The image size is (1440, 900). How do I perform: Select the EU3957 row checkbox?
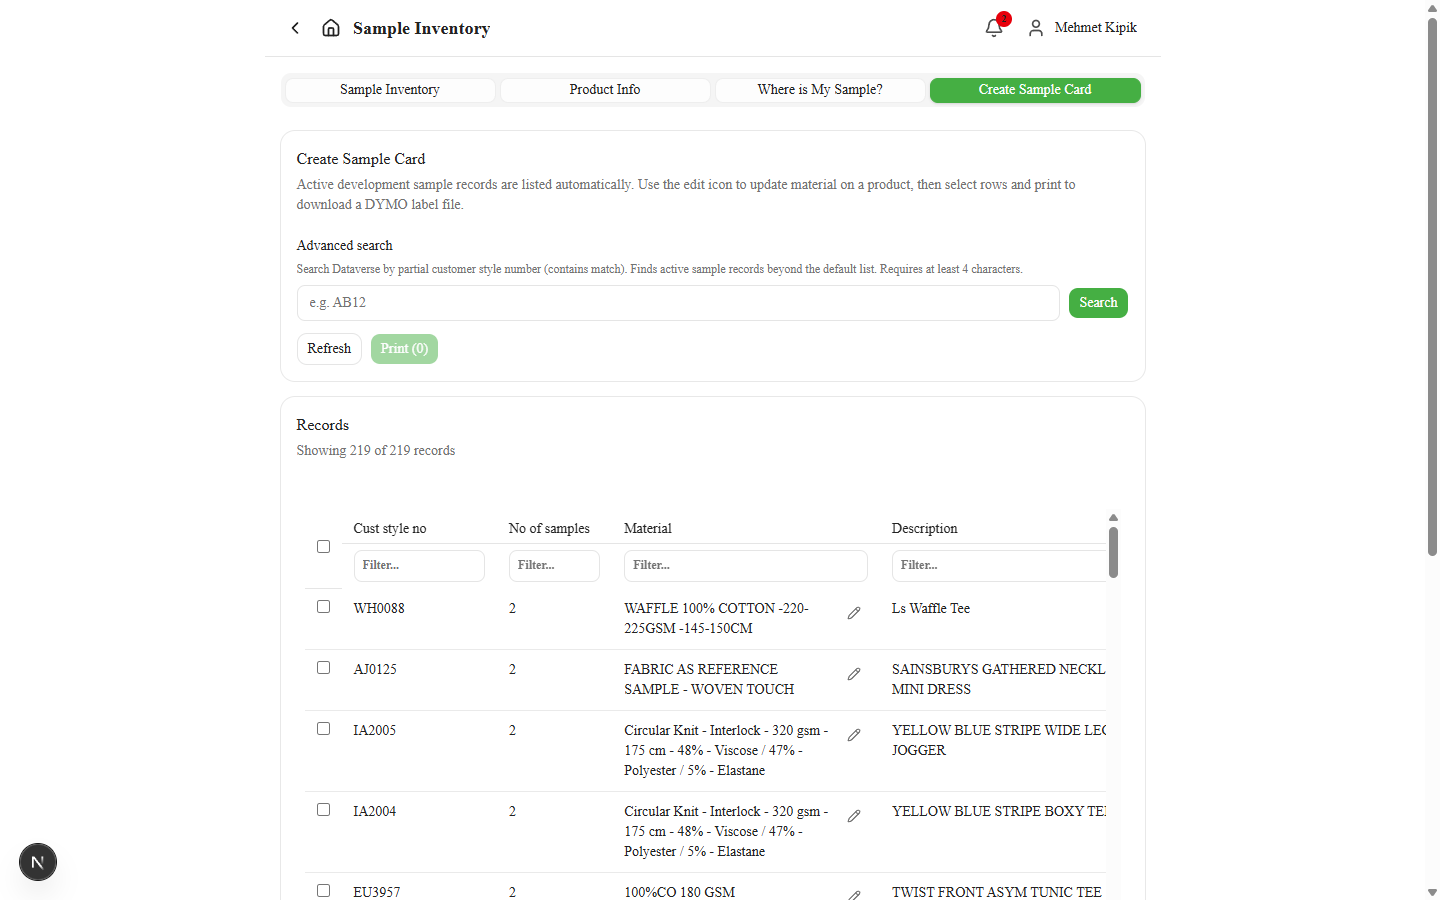click(x=323, y=891)
